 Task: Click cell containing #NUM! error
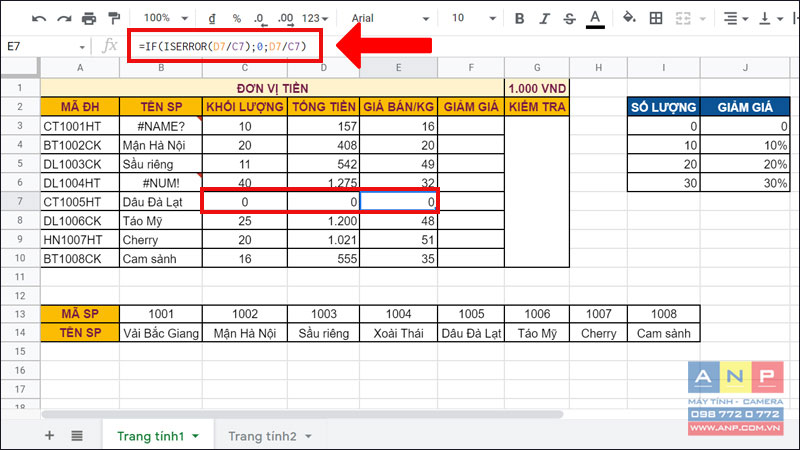pos(161,183)
